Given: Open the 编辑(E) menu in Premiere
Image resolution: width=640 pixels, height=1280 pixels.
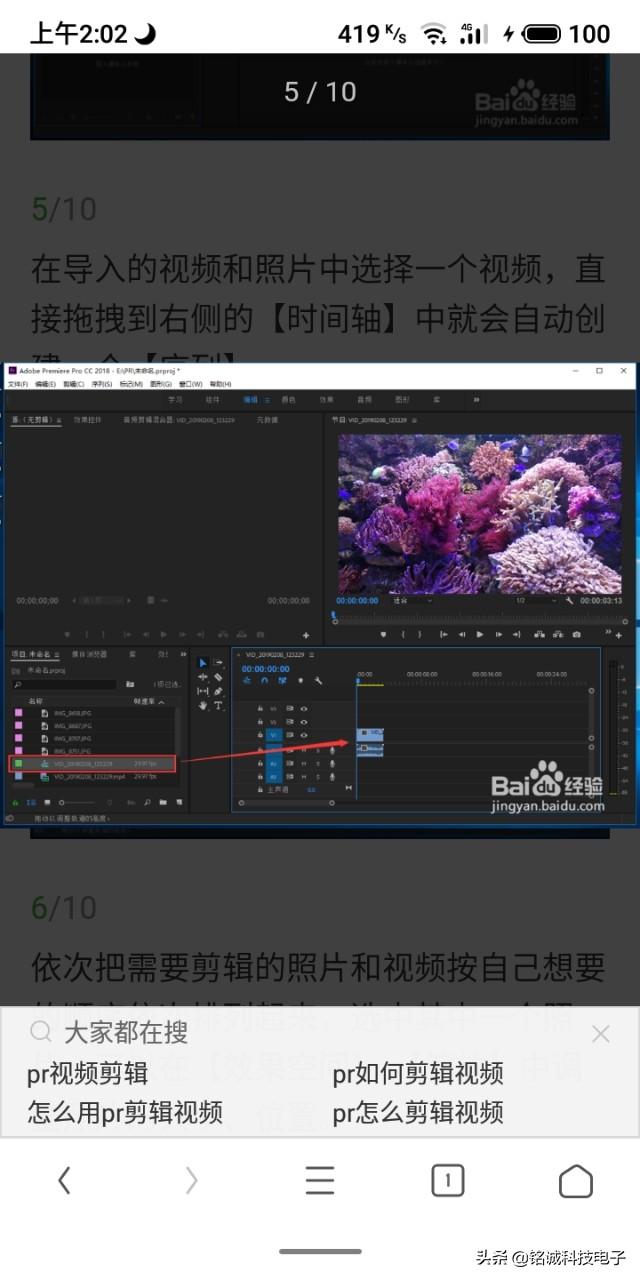Looking at the screenshot, I should 45,384.
